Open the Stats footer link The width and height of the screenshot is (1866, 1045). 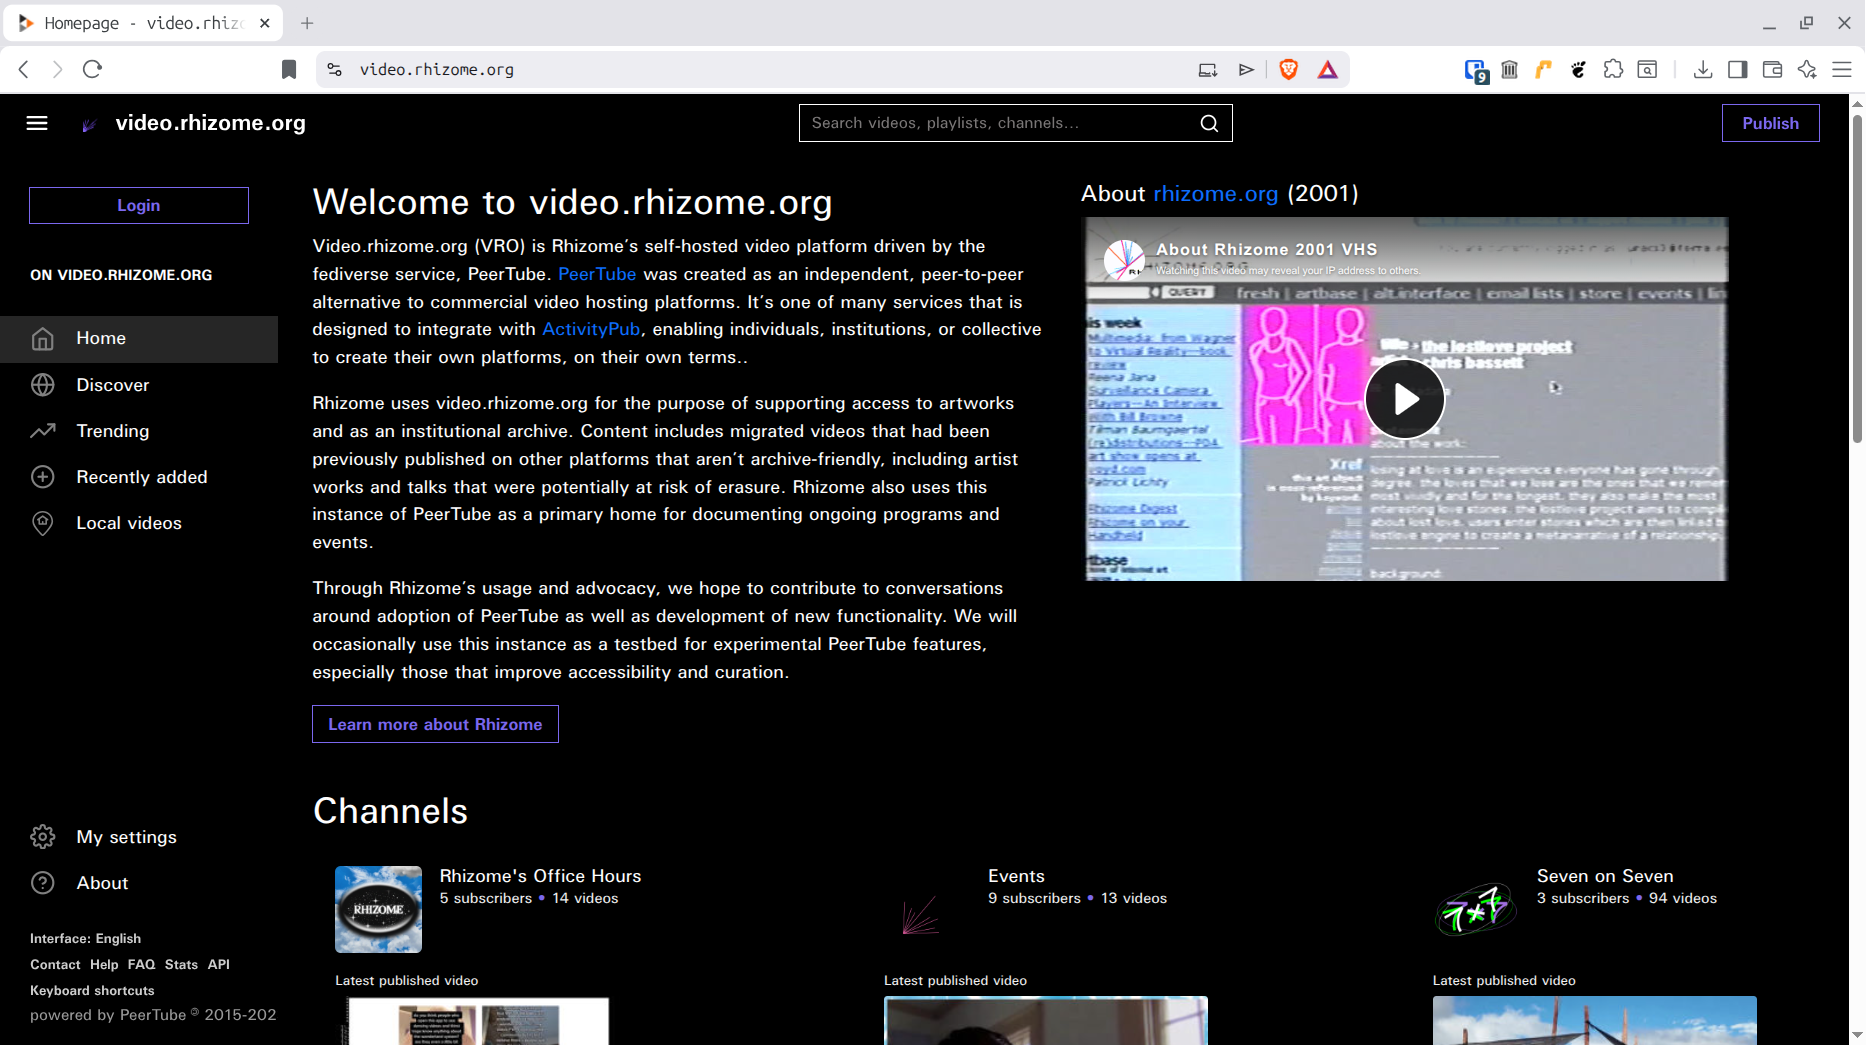(181, 964)
